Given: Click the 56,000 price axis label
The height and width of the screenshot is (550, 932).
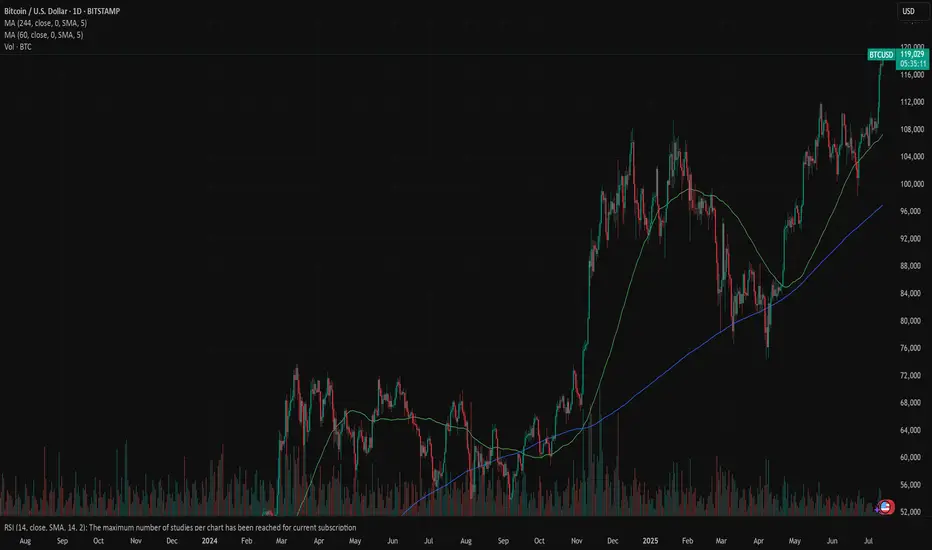Looking at the screenshot, I should tap(912, 485).
